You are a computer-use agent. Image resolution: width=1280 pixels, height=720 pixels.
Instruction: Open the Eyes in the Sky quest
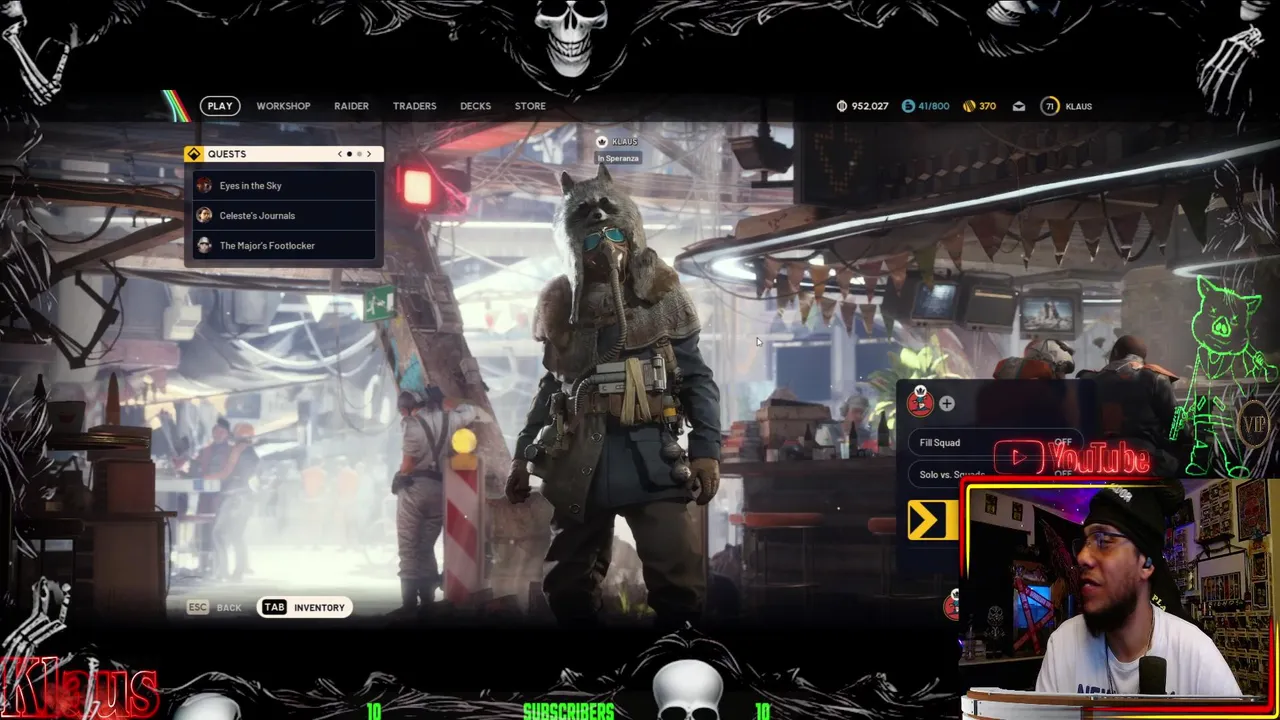pyautogui.click(x=284, y=185)
